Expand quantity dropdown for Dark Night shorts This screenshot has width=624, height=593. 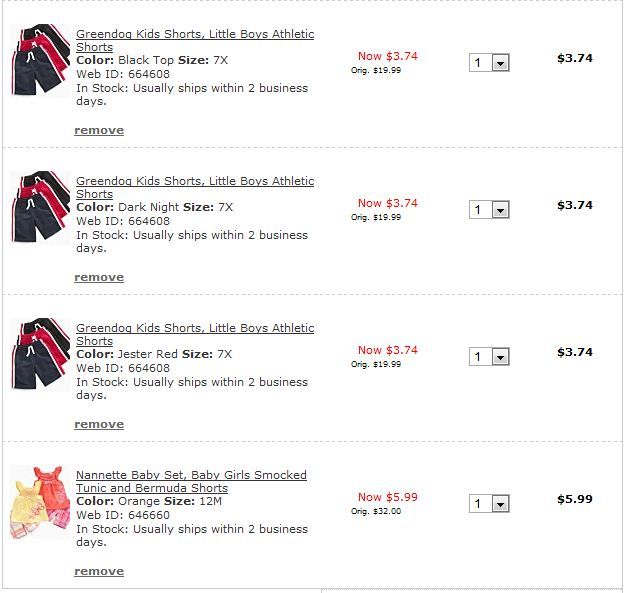point(501,210)
